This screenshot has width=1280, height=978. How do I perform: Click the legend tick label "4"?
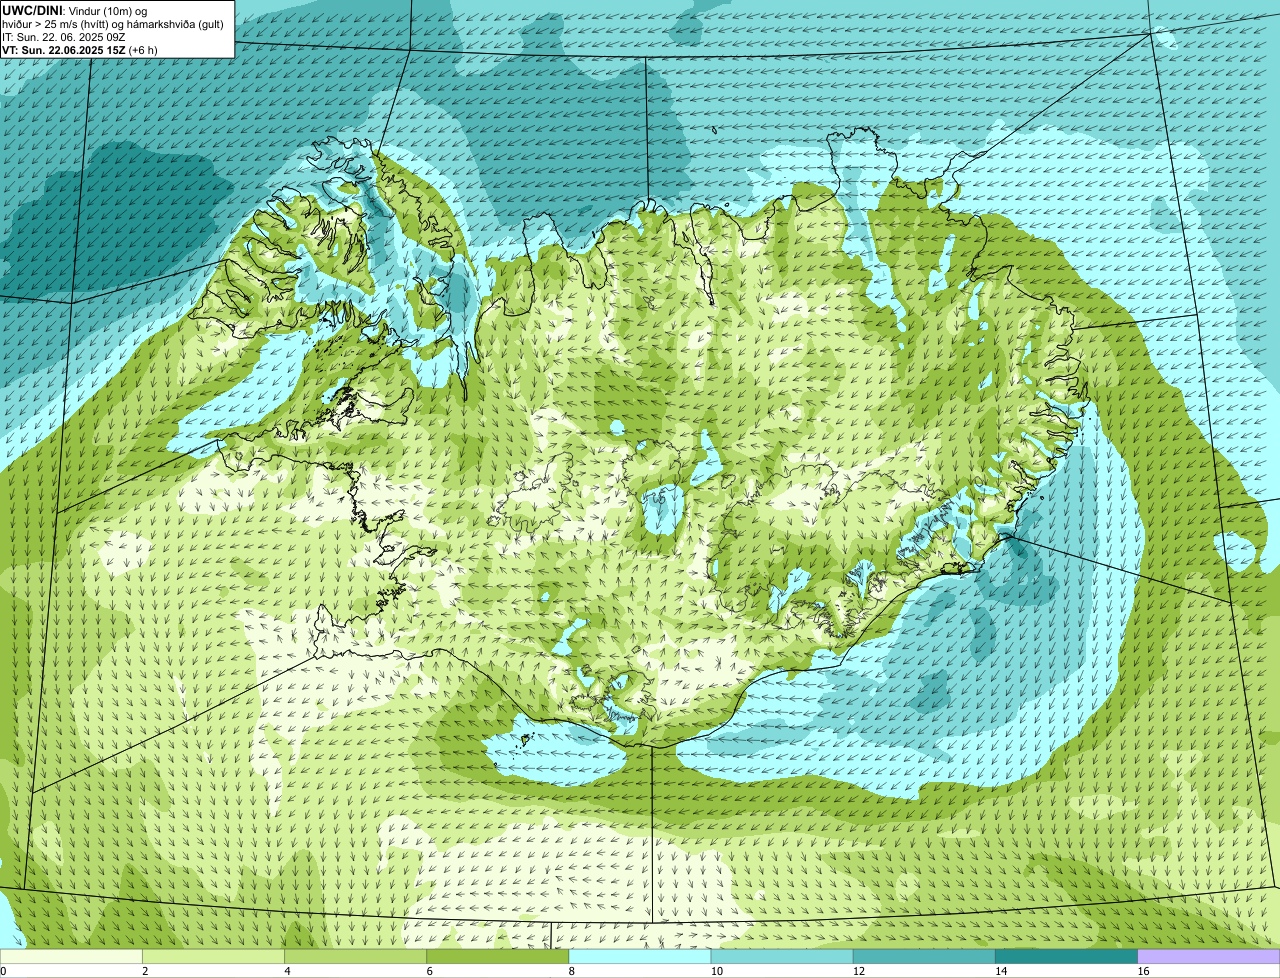click(x=287, y=971)
